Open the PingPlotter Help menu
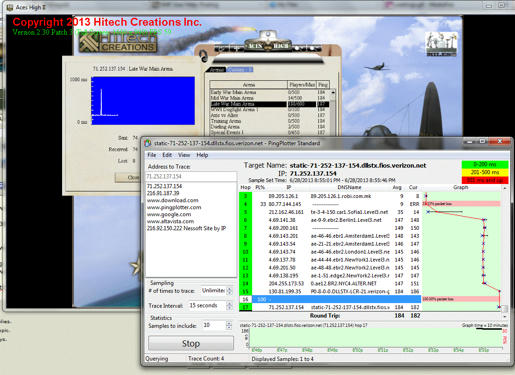Screen dimensions: 515x375 coord(202,155)
